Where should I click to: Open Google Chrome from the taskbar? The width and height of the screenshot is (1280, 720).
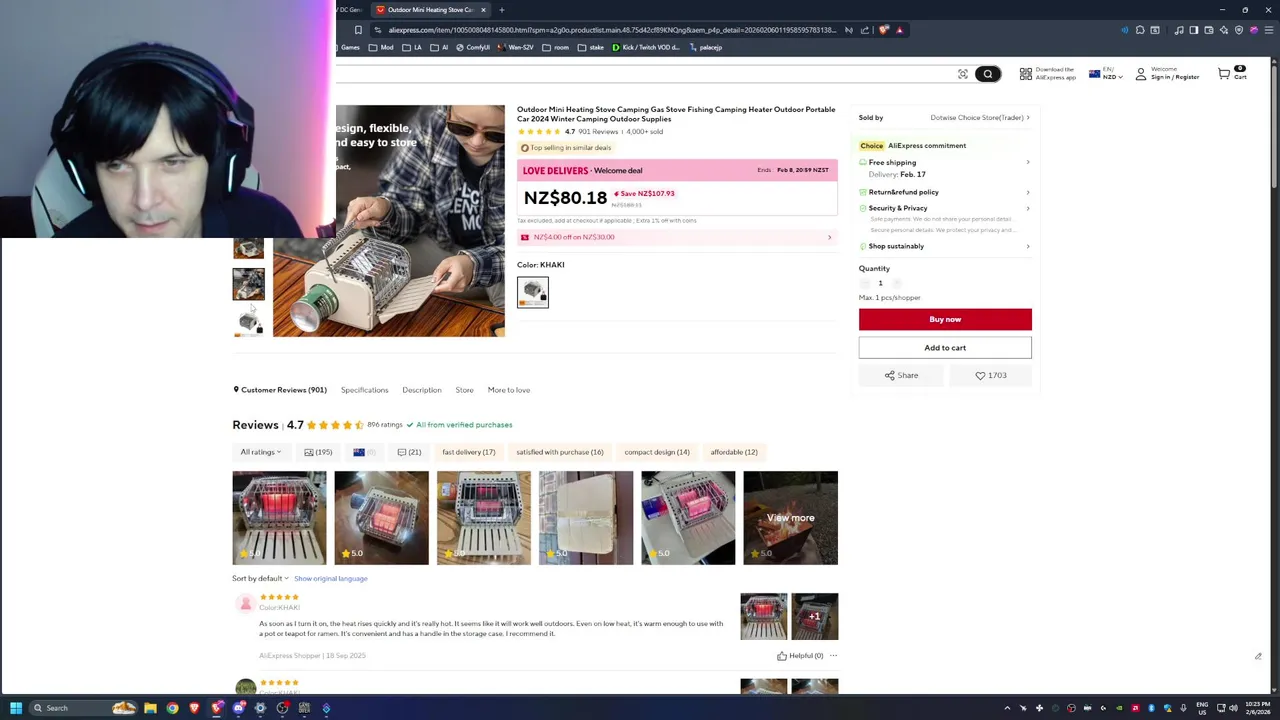coord(172,708)
